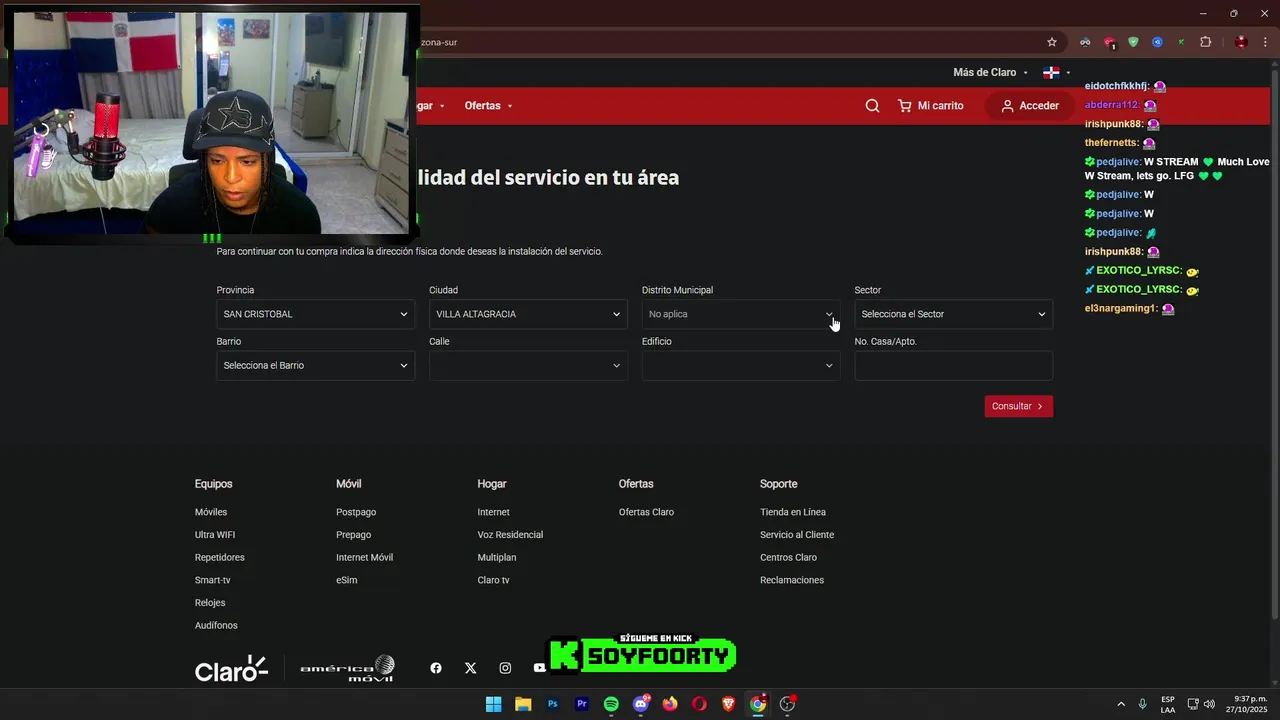The height and width of the screenshot is (720, 1280).
Task: Open the Ultra WIFI footer link
Action: [x=215, y=535]
